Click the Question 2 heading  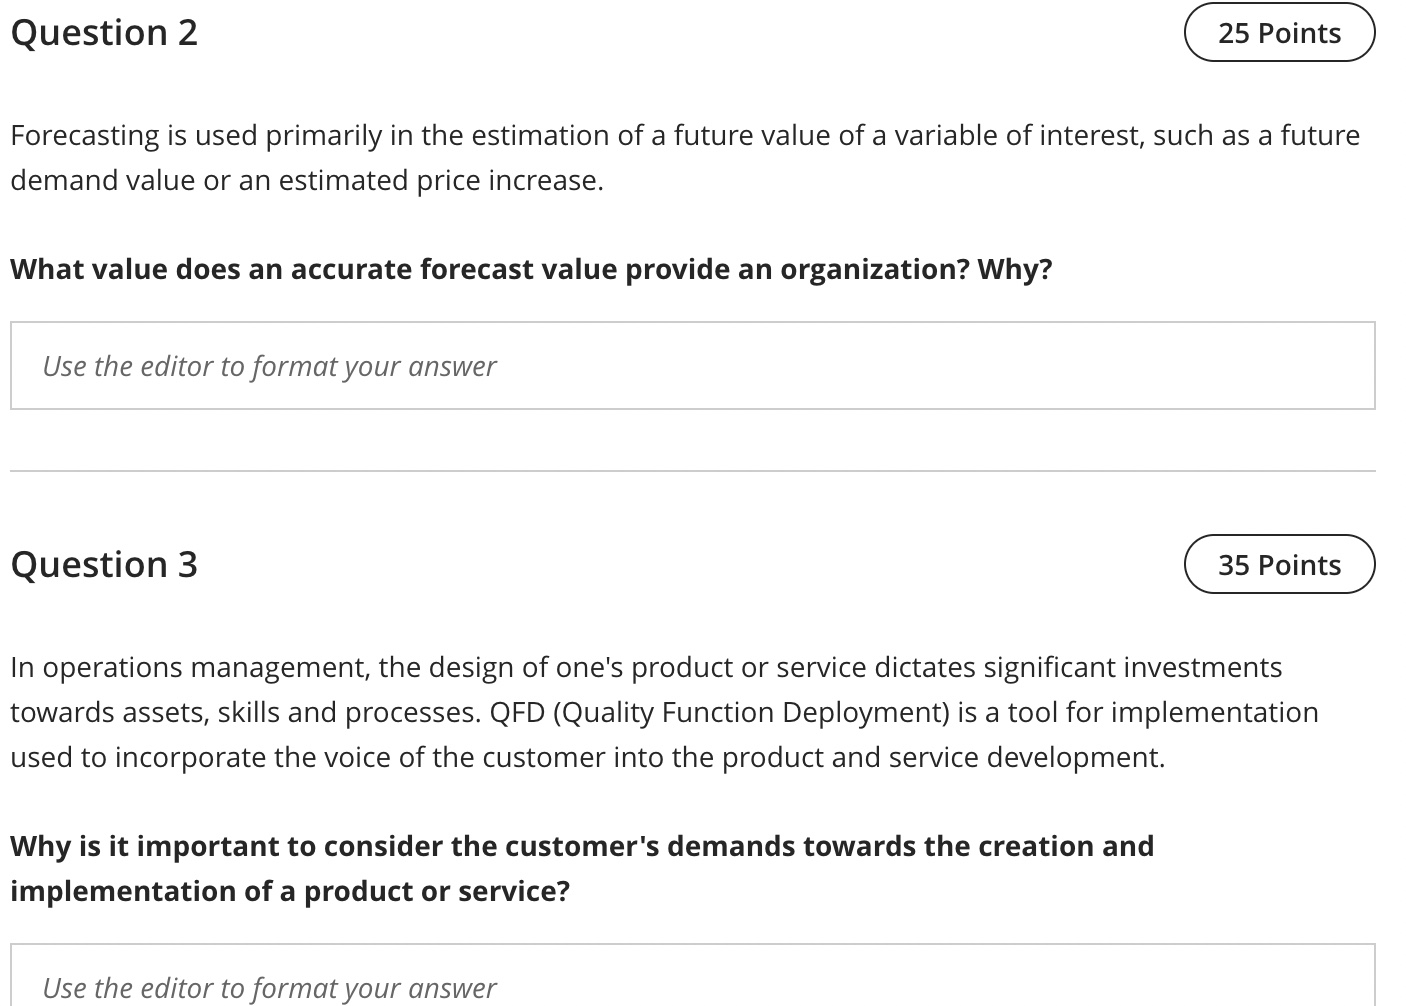pyautogui.click(x=104, y=32)
